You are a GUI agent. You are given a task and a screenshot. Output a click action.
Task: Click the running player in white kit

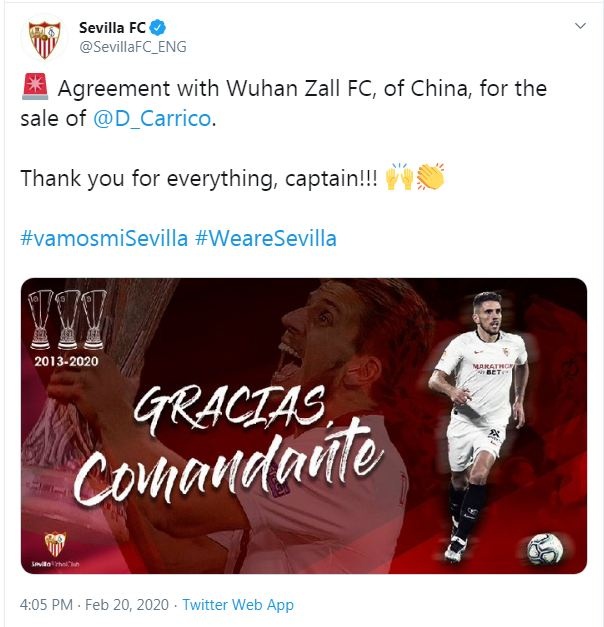pos(478,427)
